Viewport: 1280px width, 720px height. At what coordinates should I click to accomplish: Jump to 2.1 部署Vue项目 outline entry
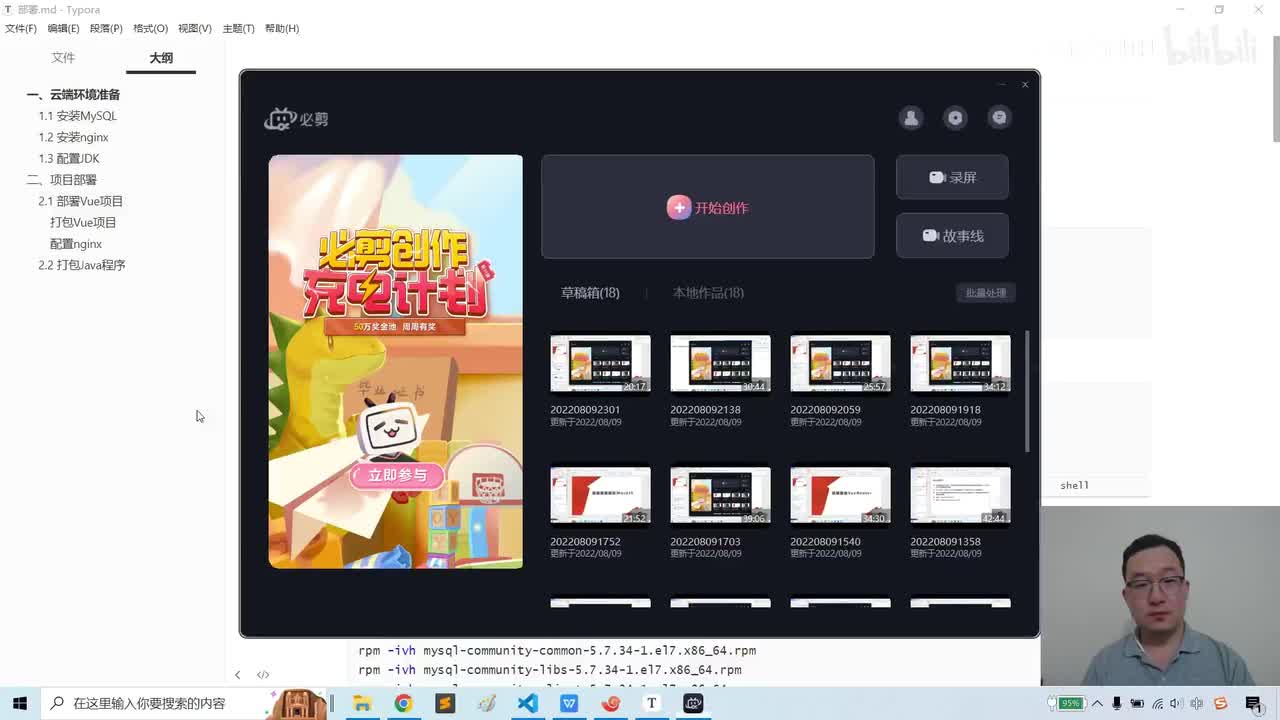pos(81,201)
